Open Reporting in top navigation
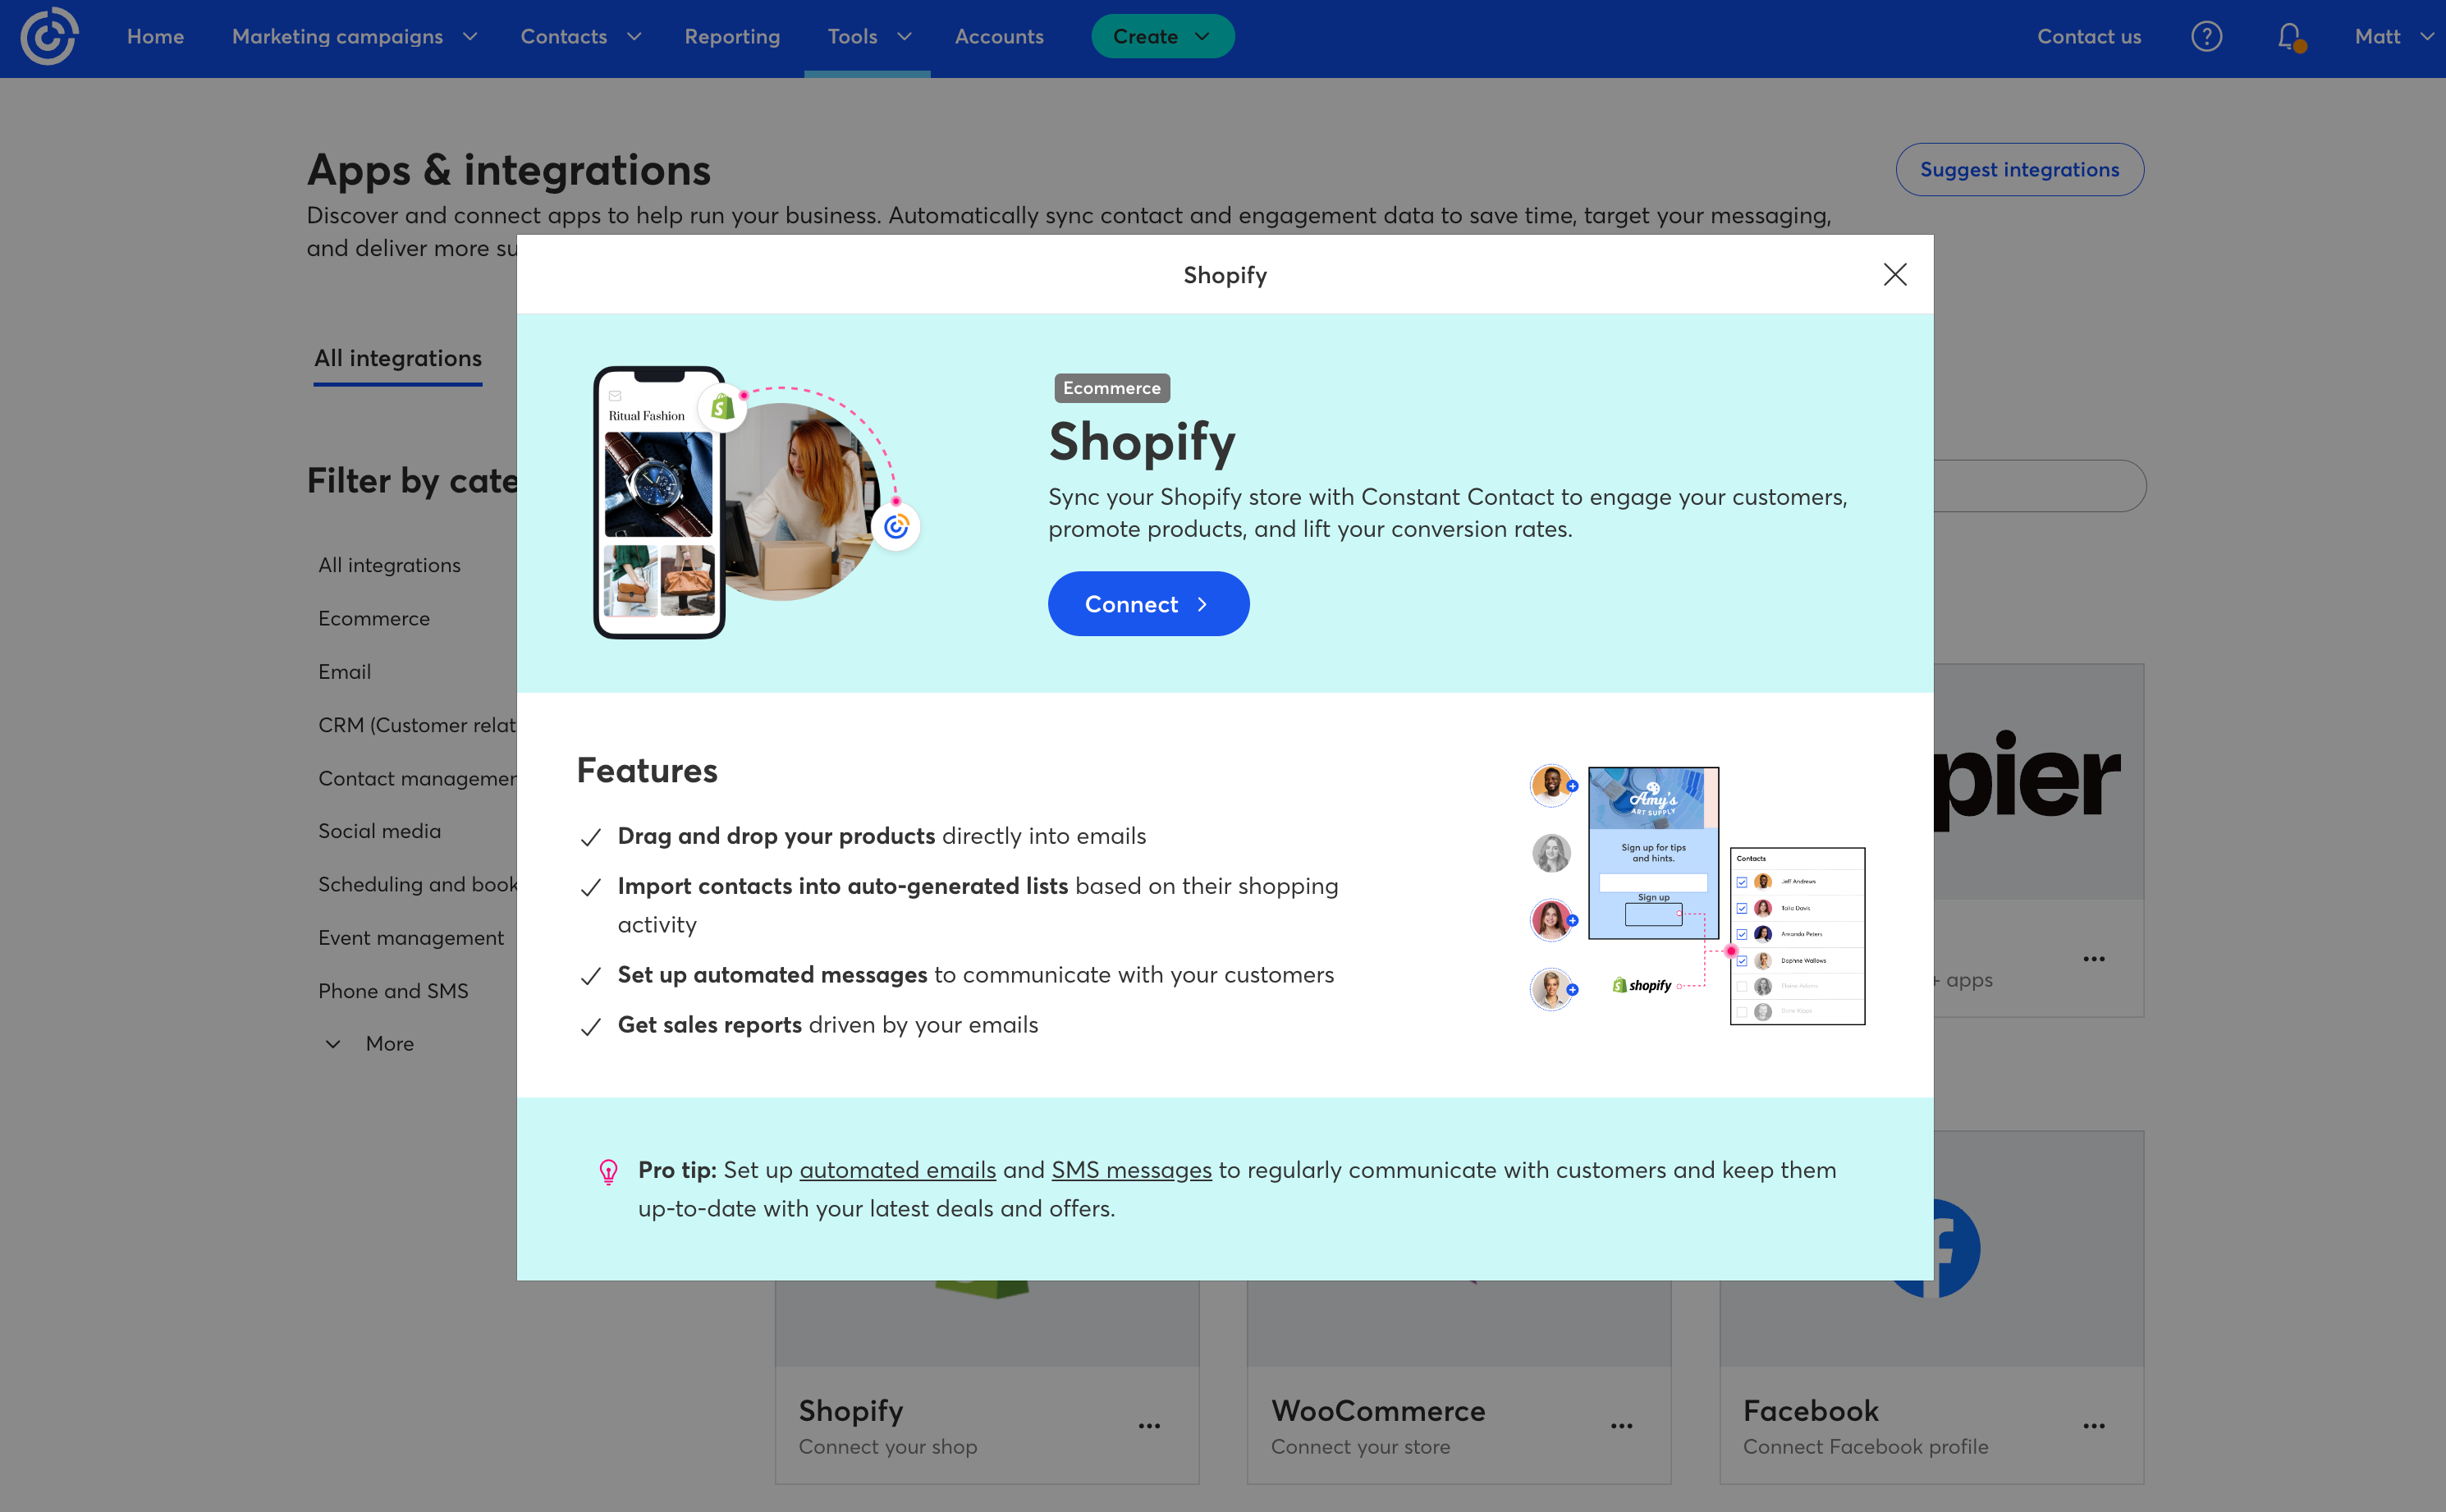This screenshot has height=1512, width=2446. pos(732,37)
